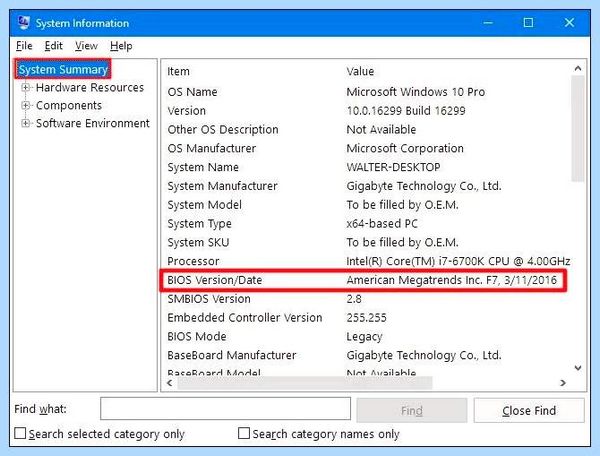Click the Microsoft Corporation value
This screenshot has width=600, height=456.
coord(405,148)
